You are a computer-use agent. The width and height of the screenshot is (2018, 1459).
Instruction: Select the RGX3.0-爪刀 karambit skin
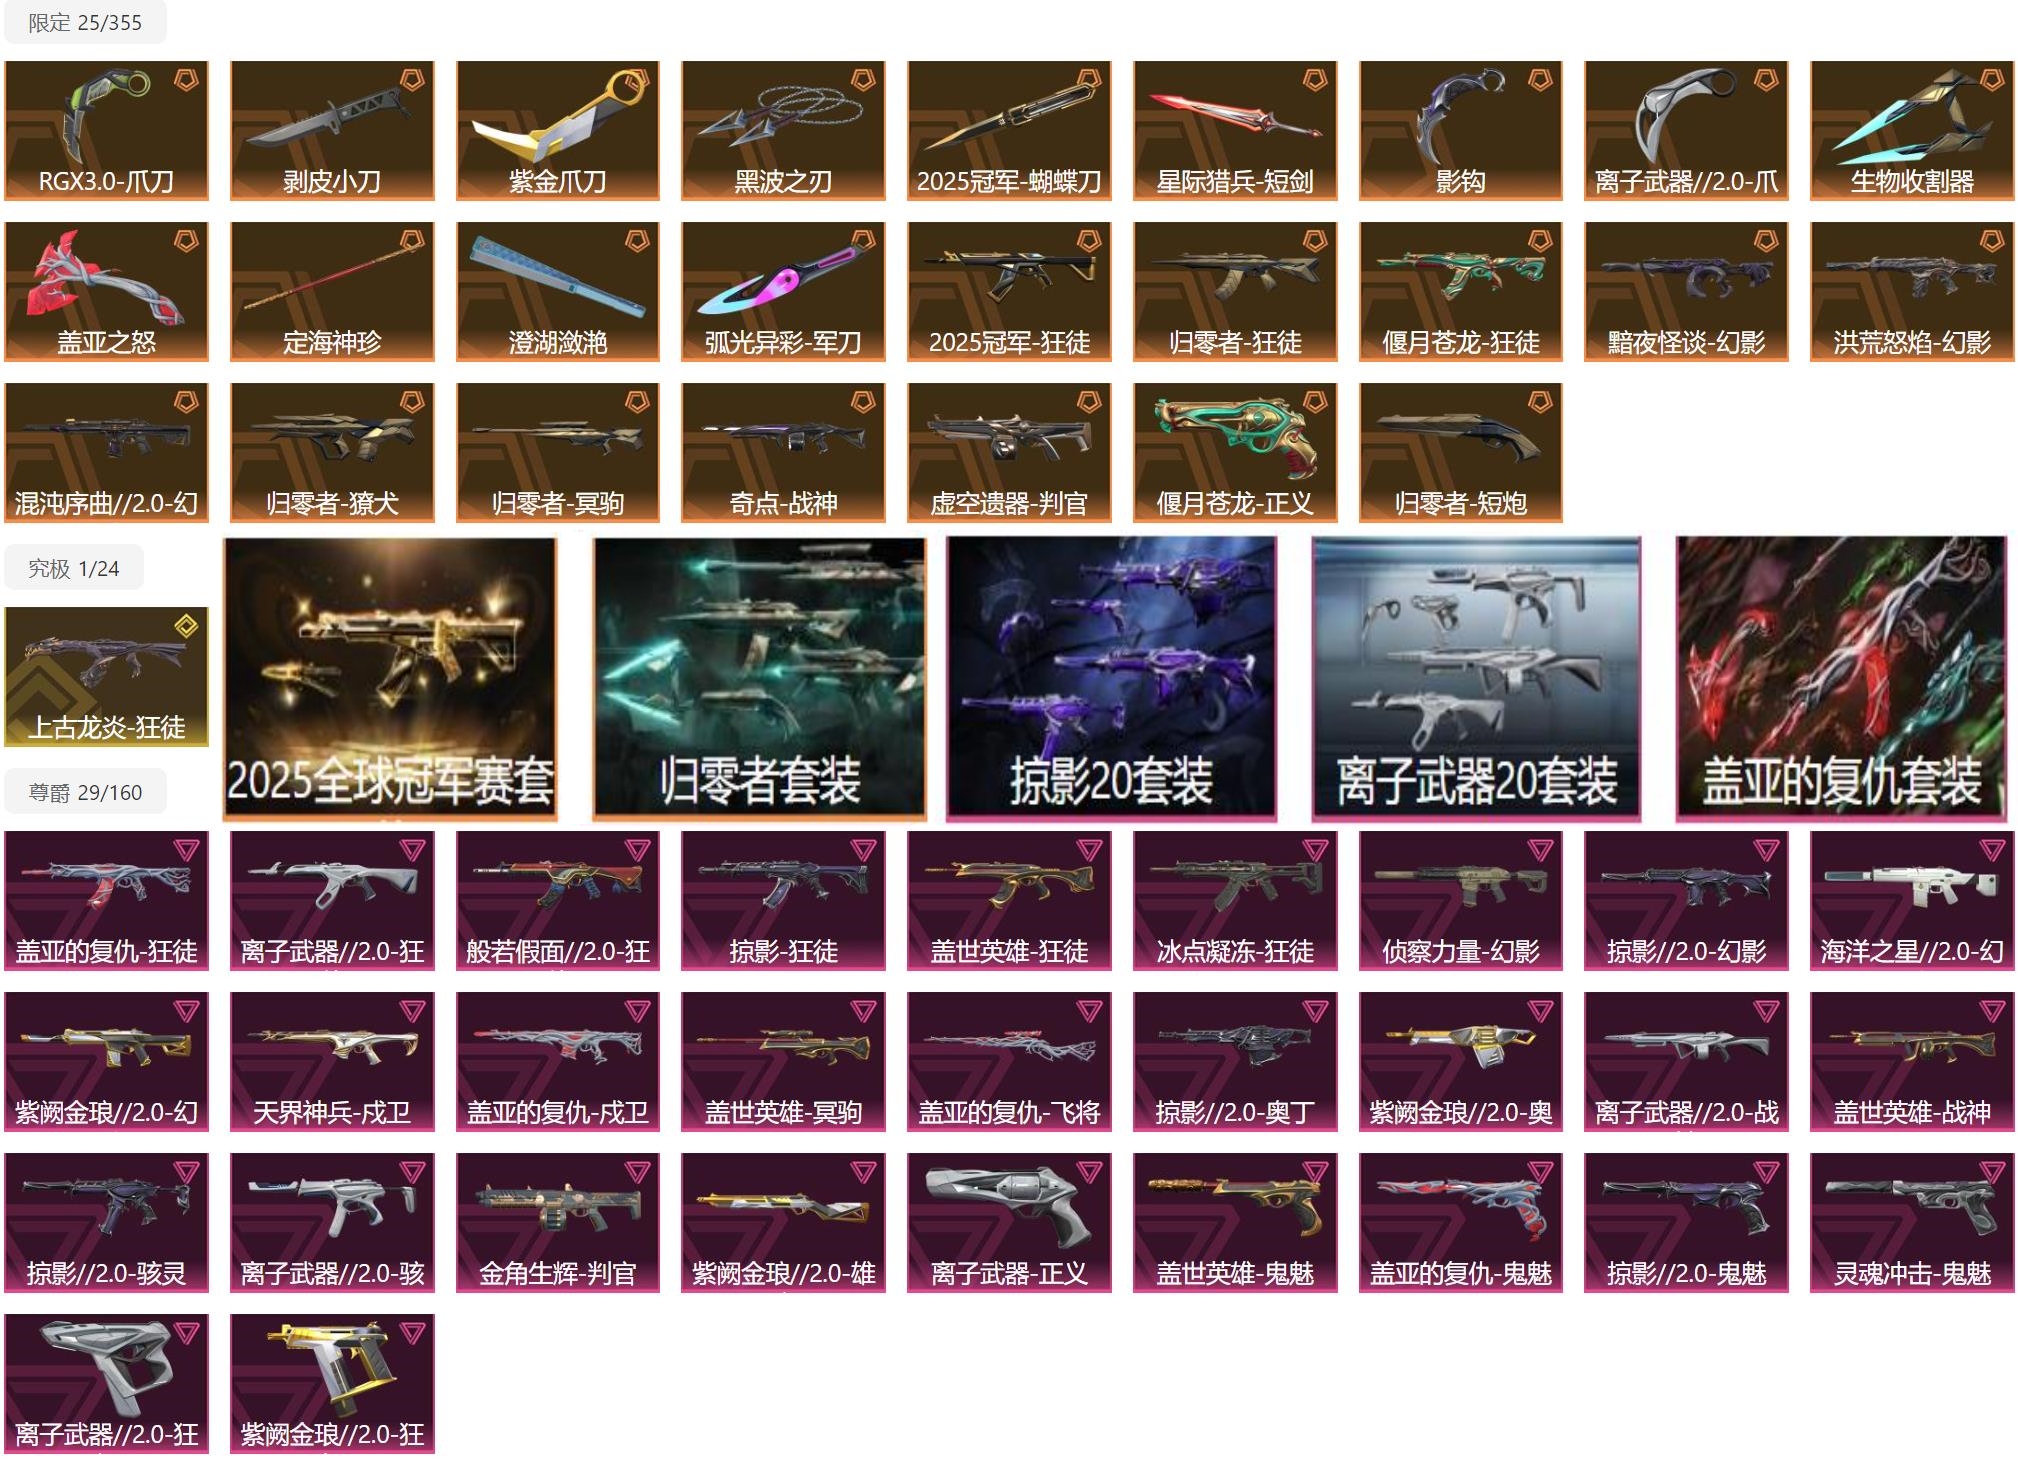click(106, 130)
